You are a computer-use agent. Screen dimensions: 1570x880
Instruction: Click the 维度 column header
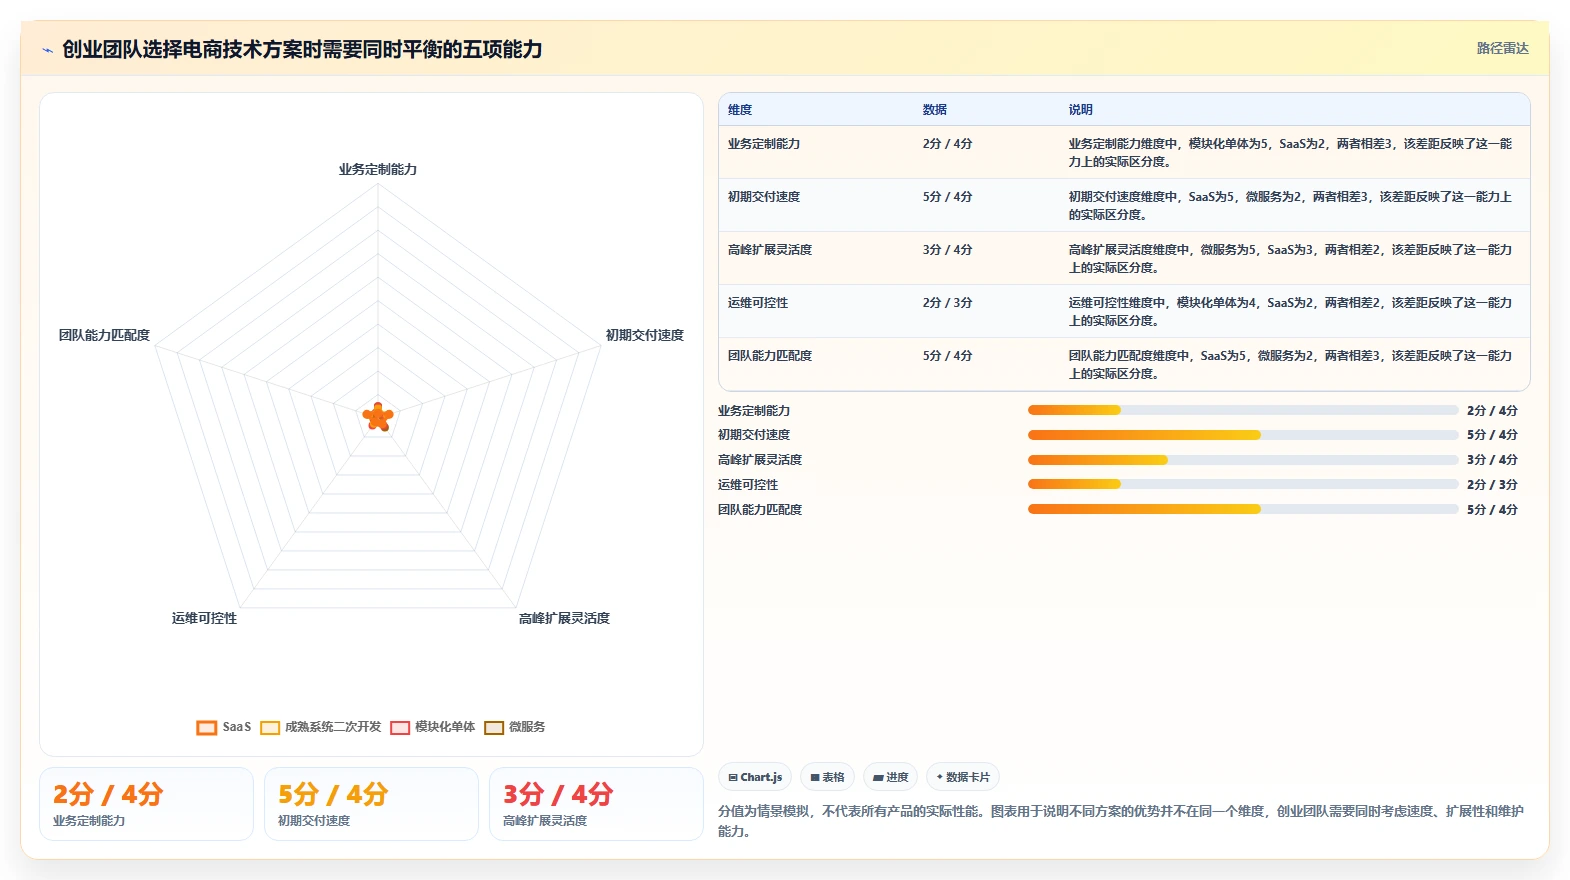coord(740,110)
